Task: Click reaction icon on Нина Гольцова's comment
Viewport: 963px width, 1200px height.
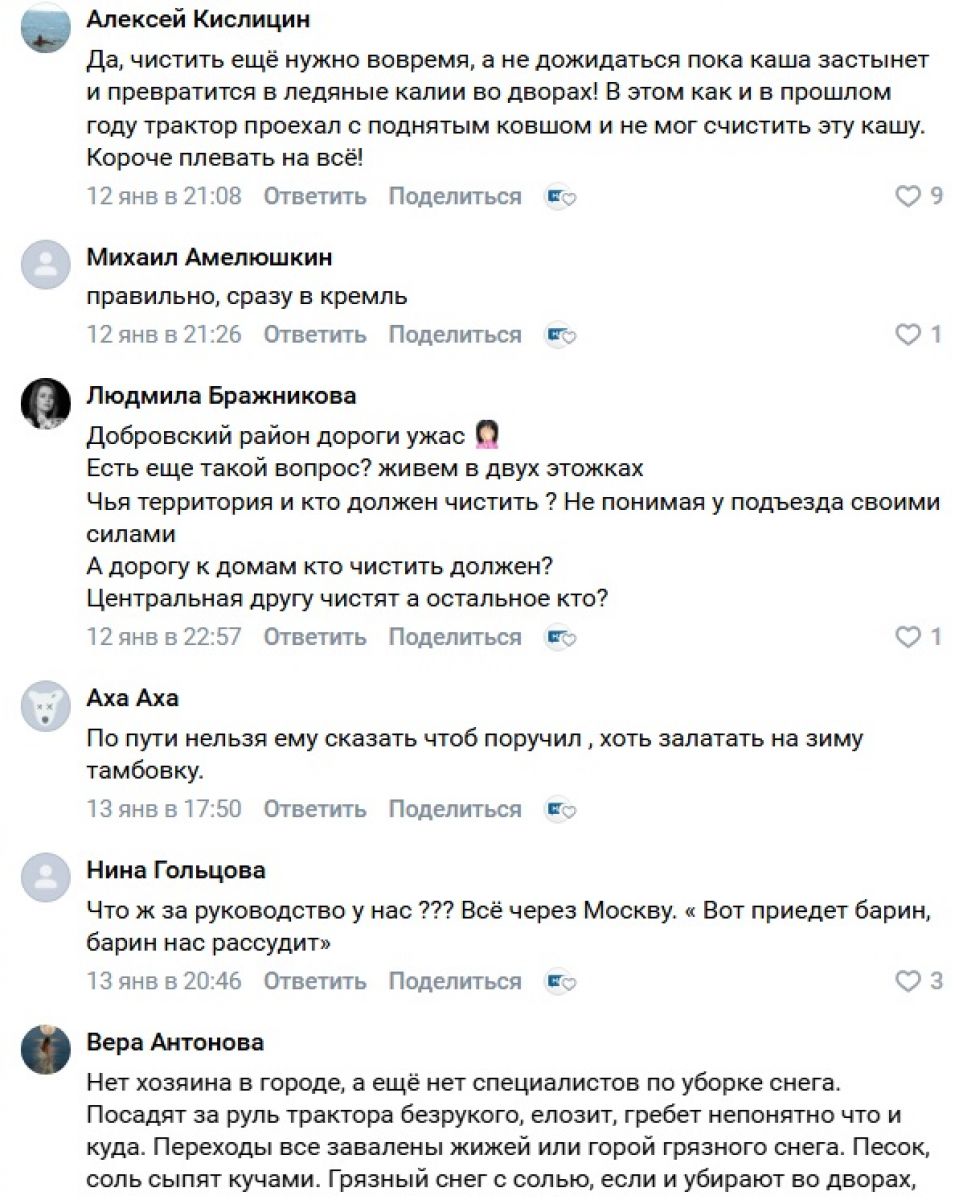Action: (x=560, y=982)
